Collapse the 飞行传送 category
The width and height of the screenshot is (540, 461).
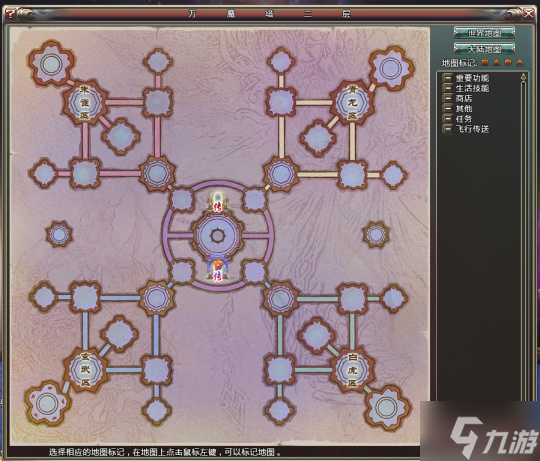point(447,129)
